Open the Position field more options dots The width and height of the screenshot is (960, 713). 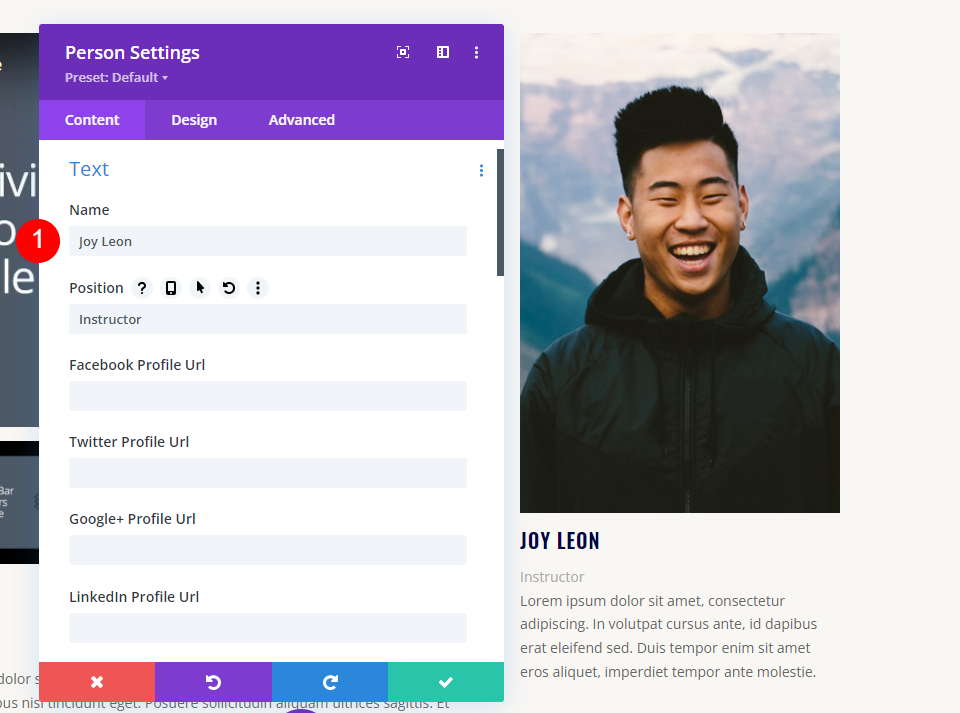258,288
